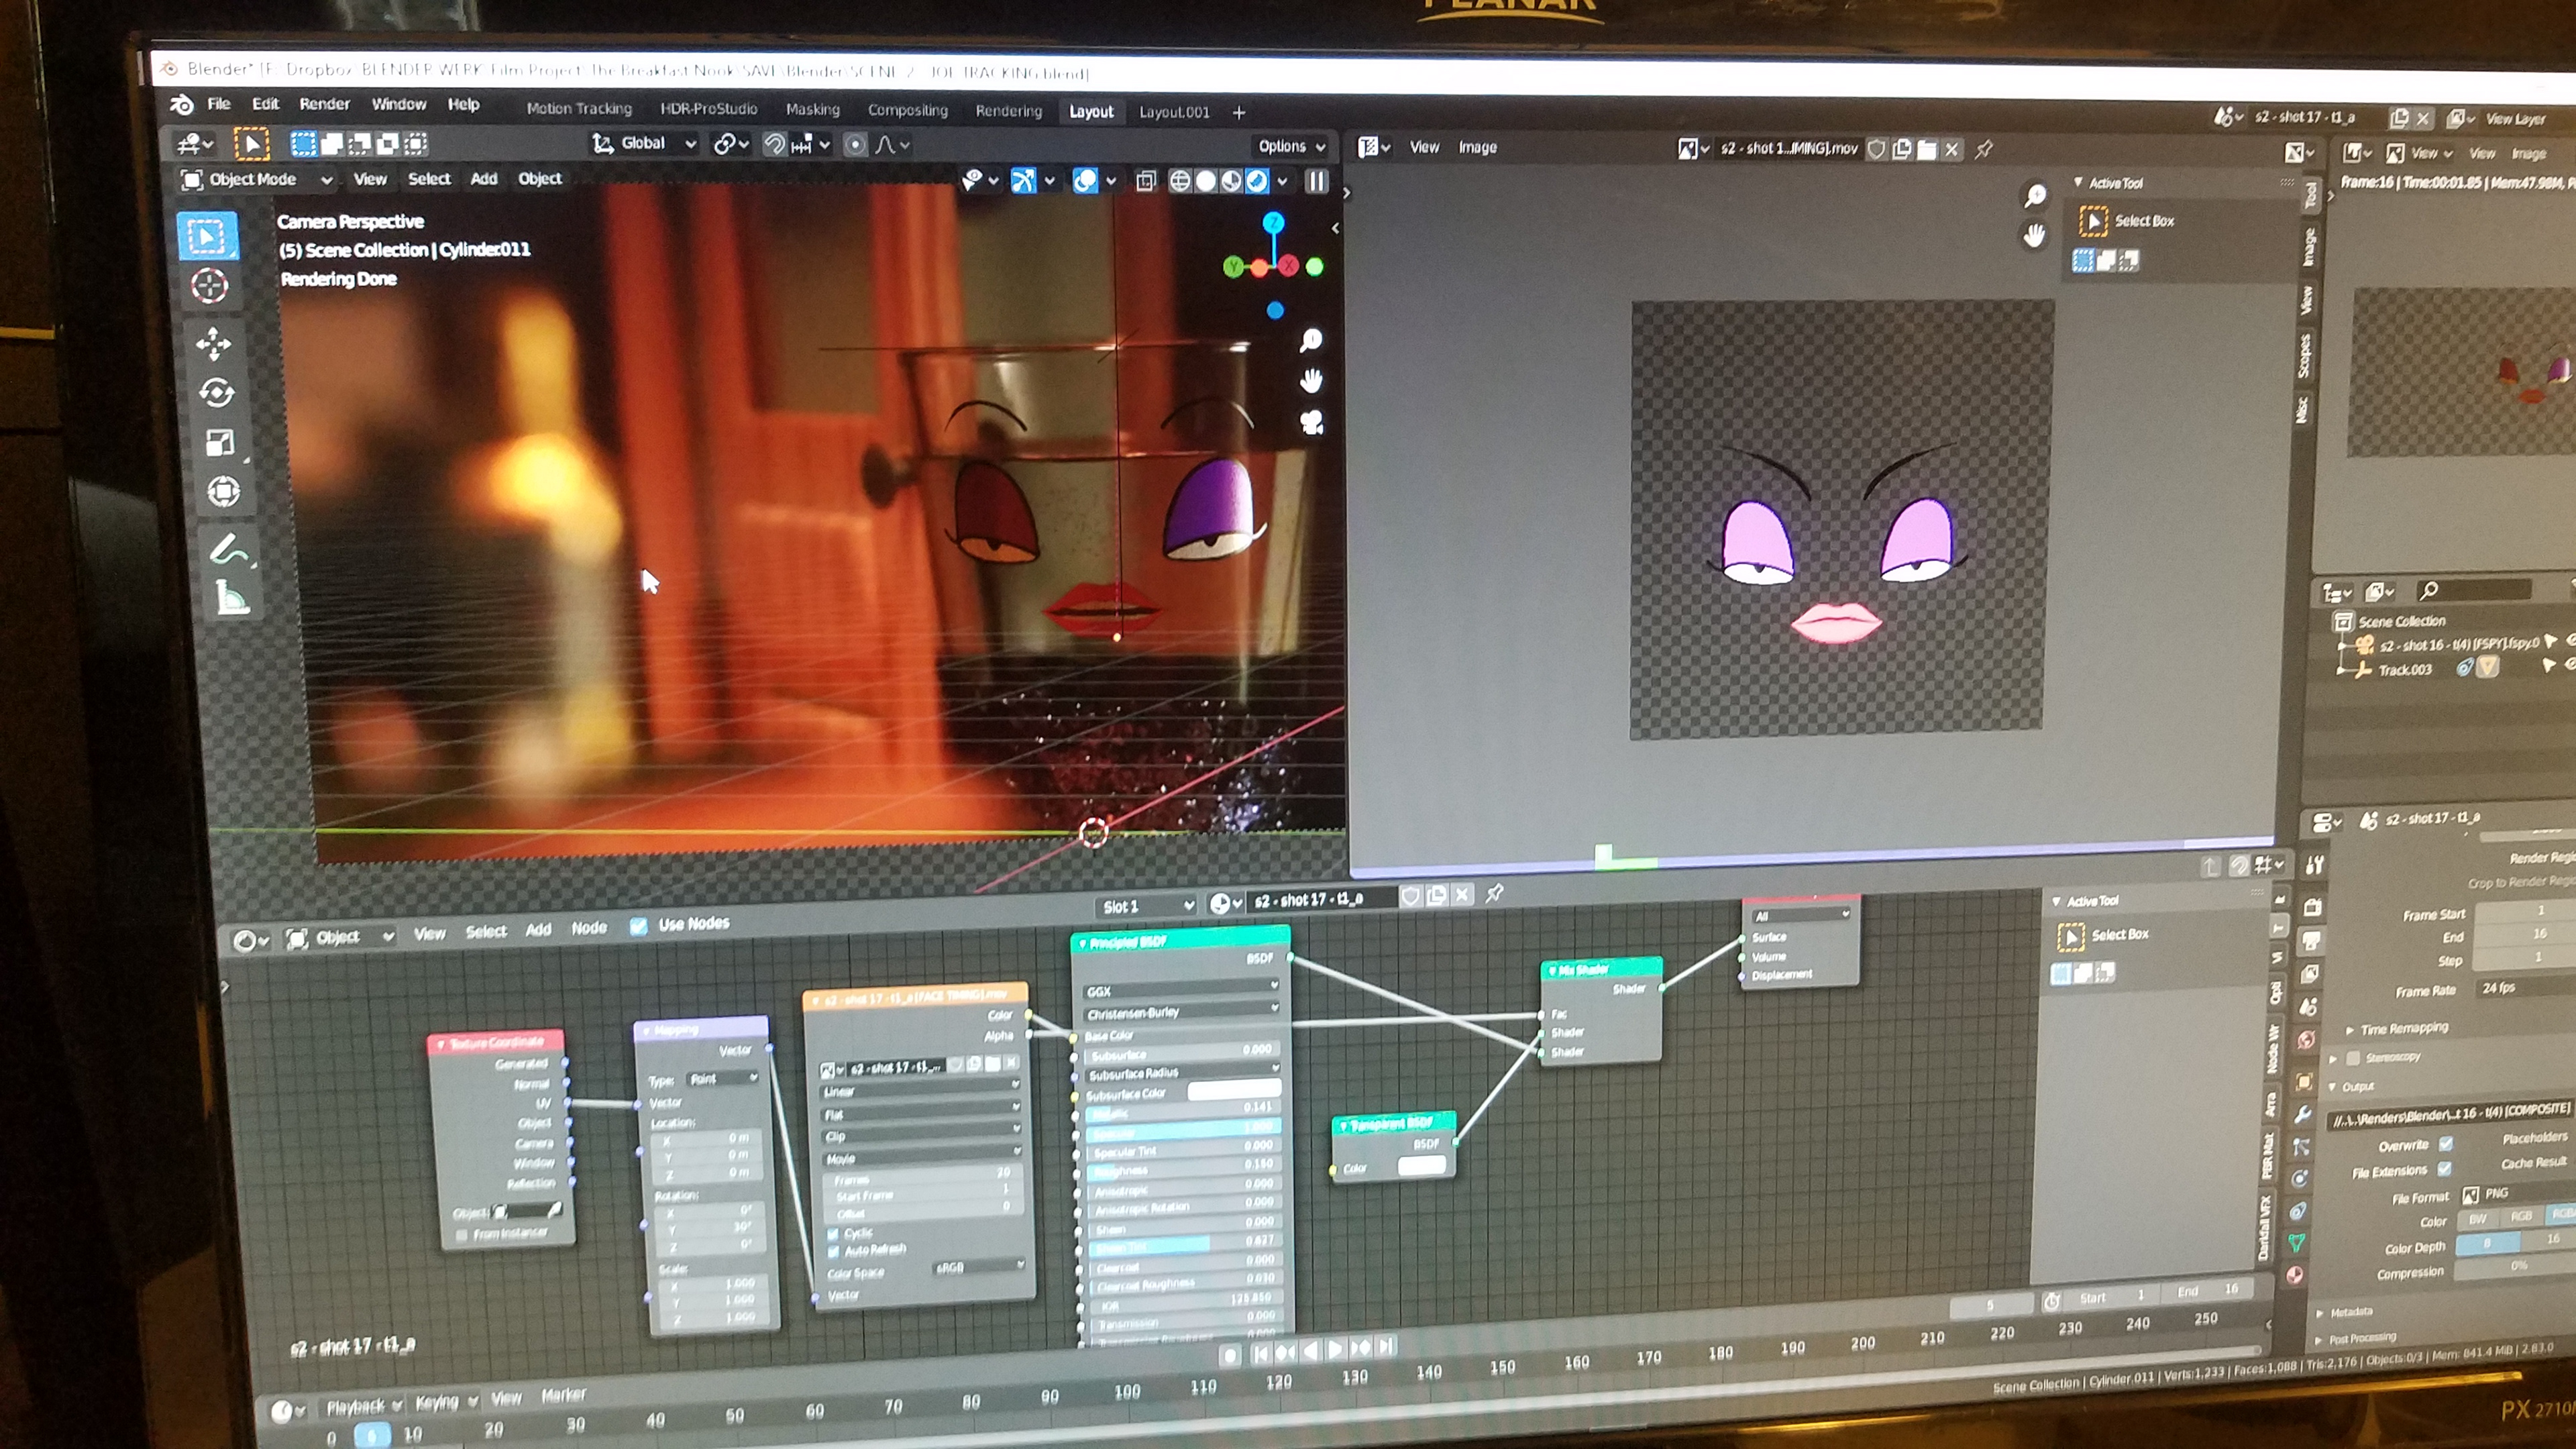
Task: Play animation forward in timeline
Action: click(x=1335, y=1349)
